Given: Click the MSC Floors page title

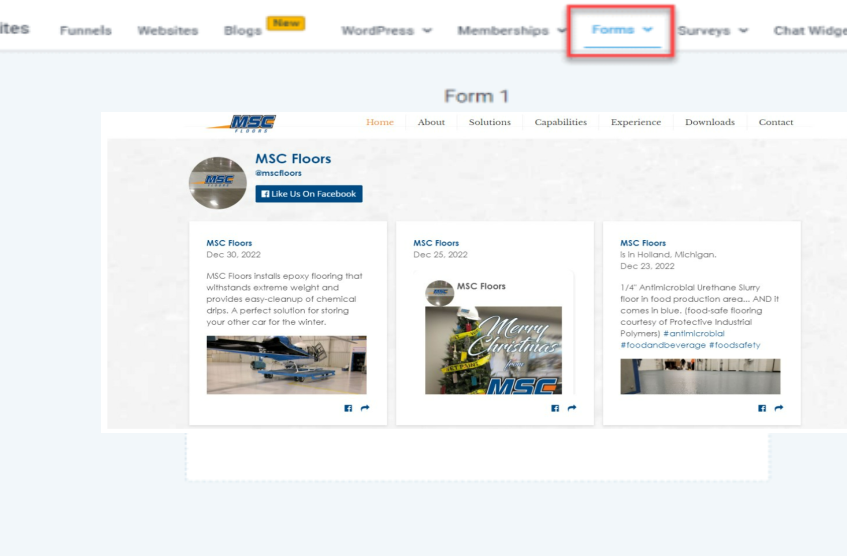Looking at the screenshot, I should [x=293, y=159].
